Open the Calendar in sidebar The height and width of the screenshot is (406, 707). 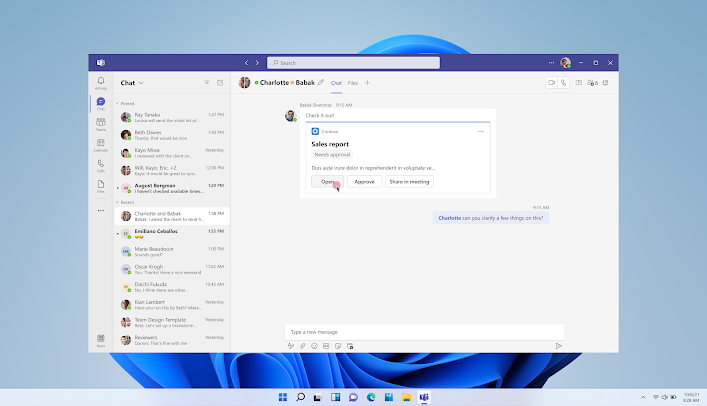101,145
